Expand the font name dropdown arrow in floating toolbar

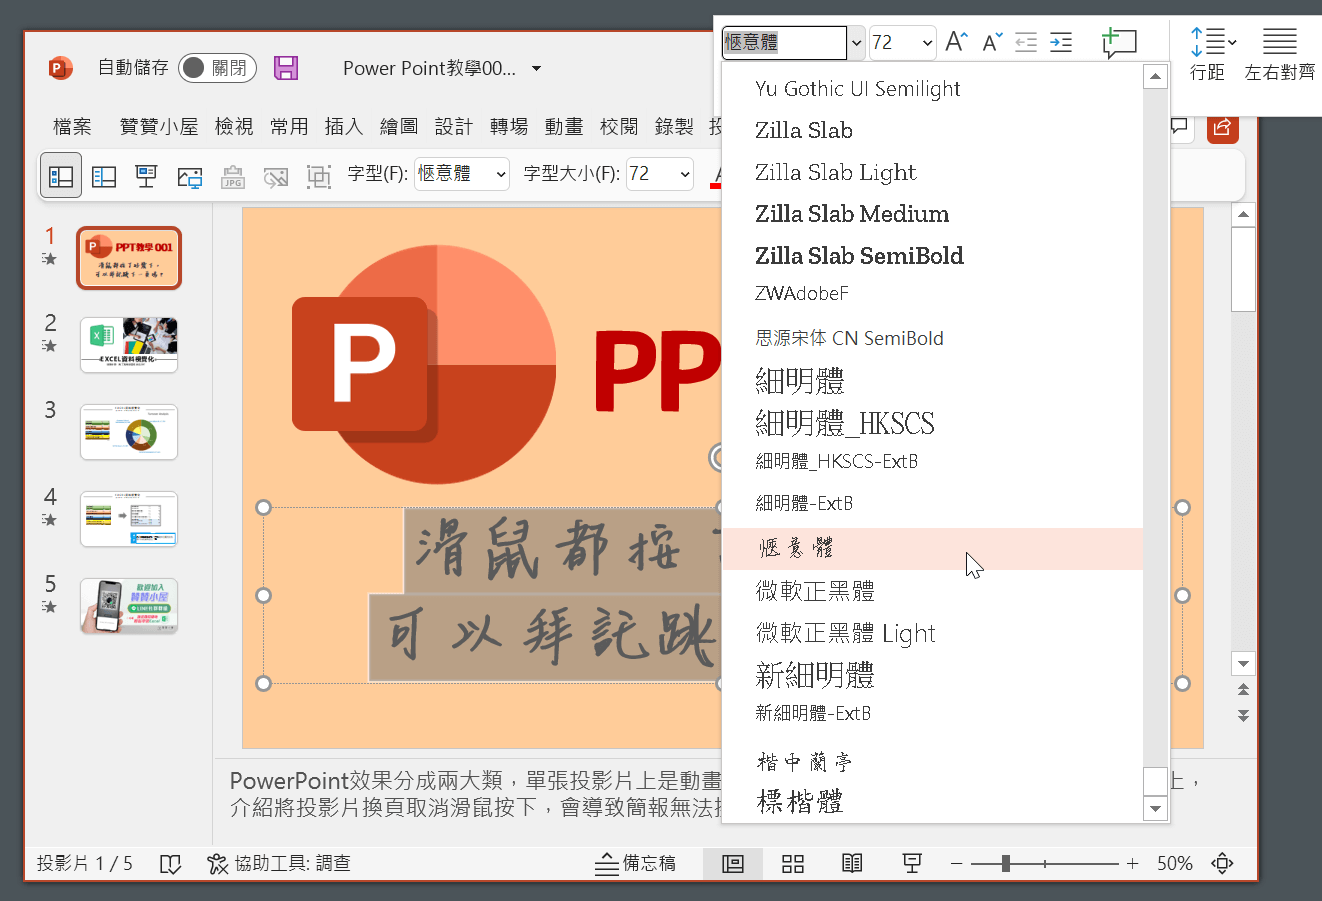pos(856,43)
